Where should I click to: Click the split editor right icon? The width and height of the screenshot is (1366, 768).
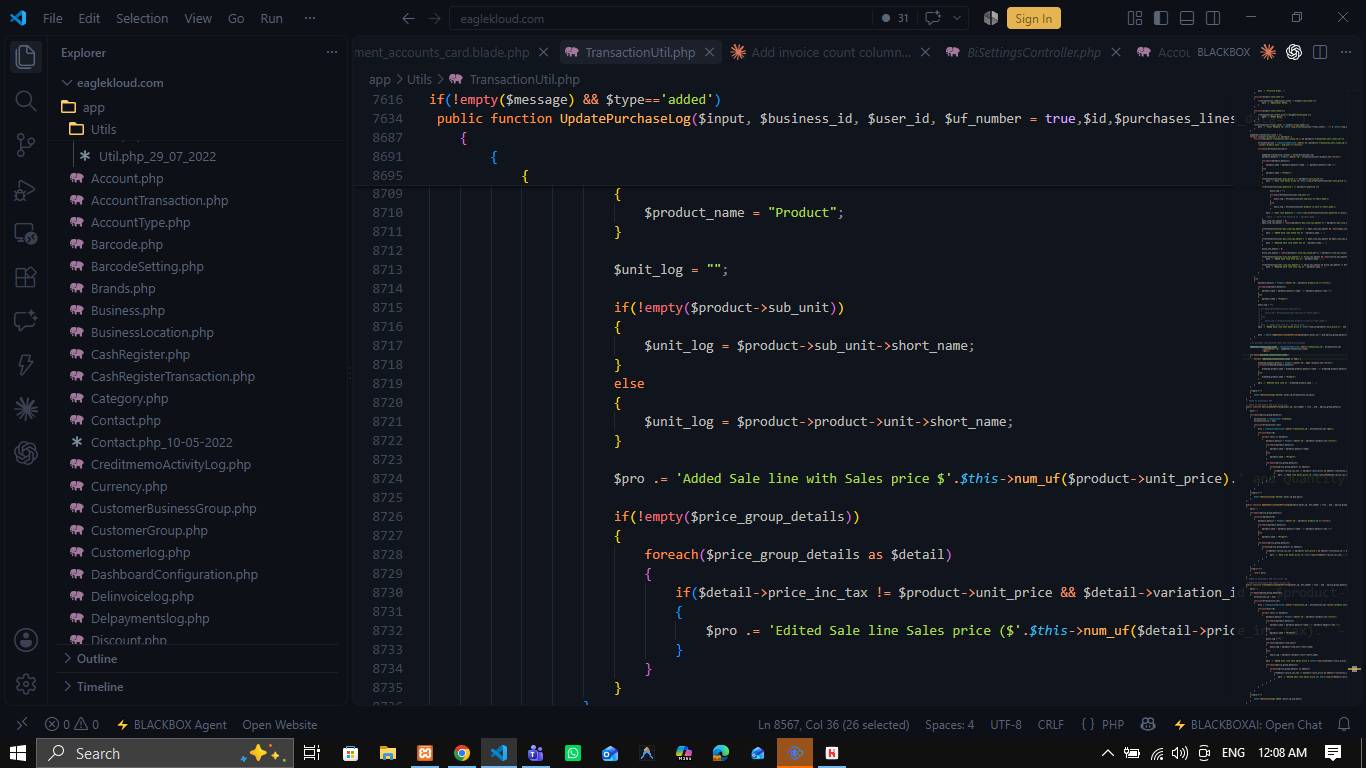click(x=1320, y=52)
